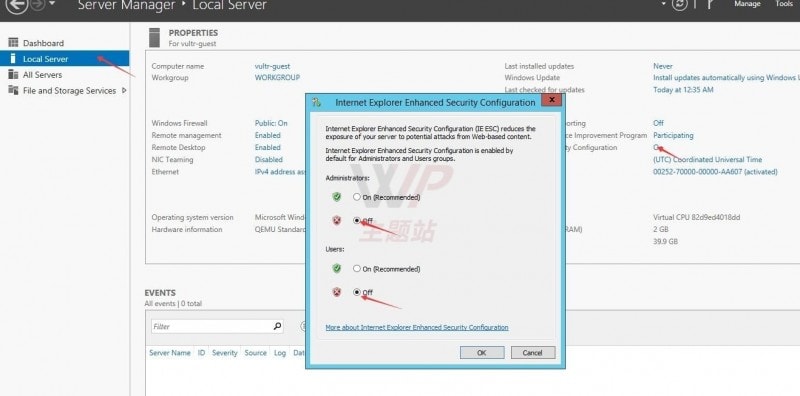Open the Tools menu
This screenshot has width=800, height=396.
tap(784, 4)
